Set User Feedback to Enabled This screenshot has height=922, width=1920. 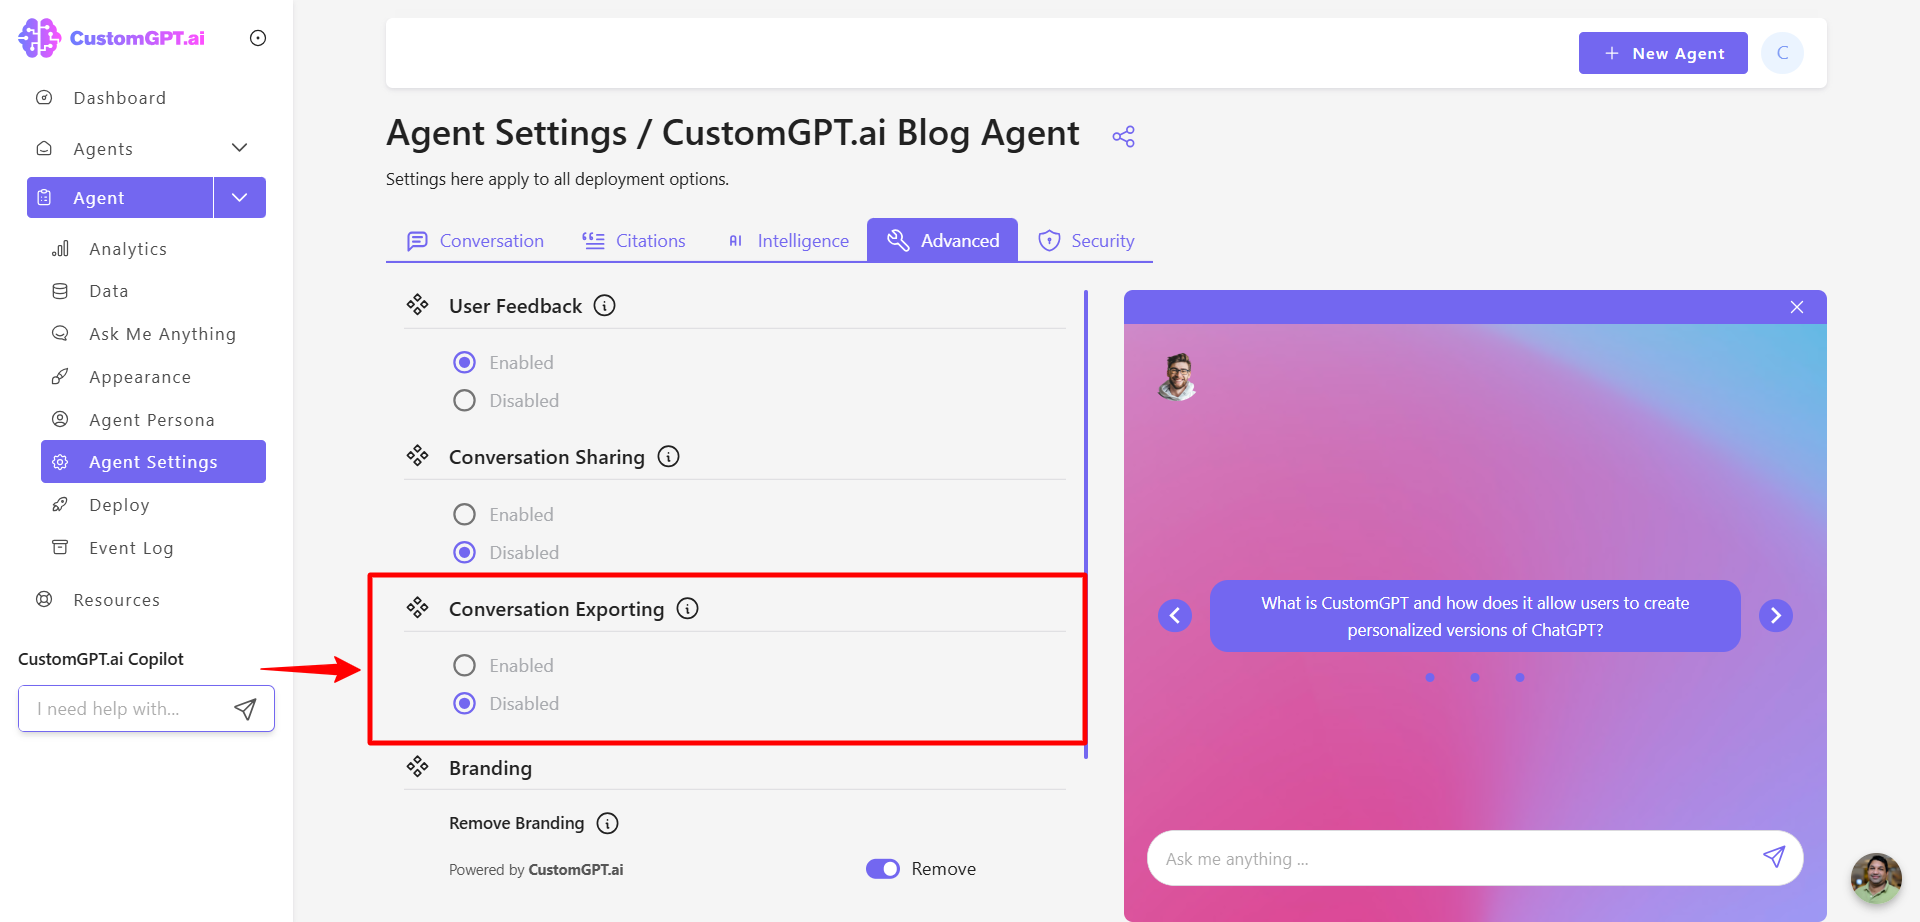(x=464, y=363)
